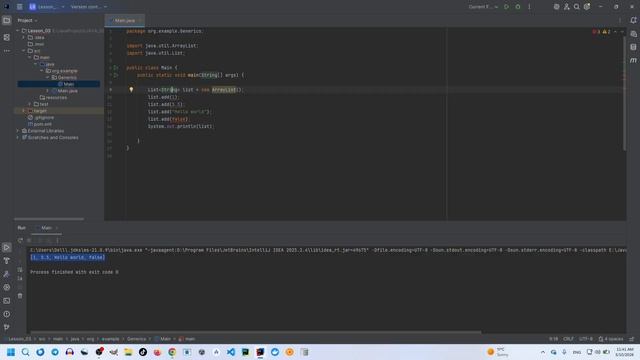Click Lesson_03 in the breadcrumb bar
Image resolution: width=640 pixels, height=360 pixels.
coord(20,339)
